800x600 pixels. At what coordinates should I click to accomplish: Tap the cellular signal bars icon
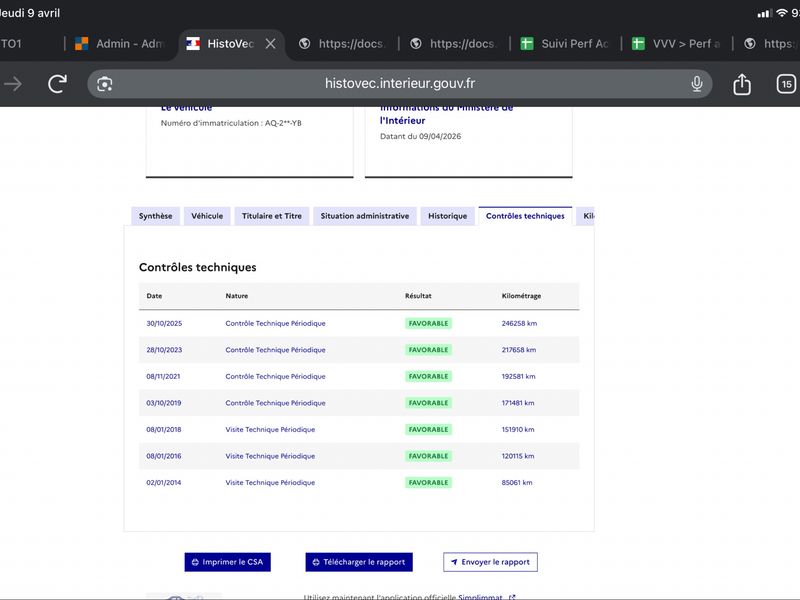[764, 13]
